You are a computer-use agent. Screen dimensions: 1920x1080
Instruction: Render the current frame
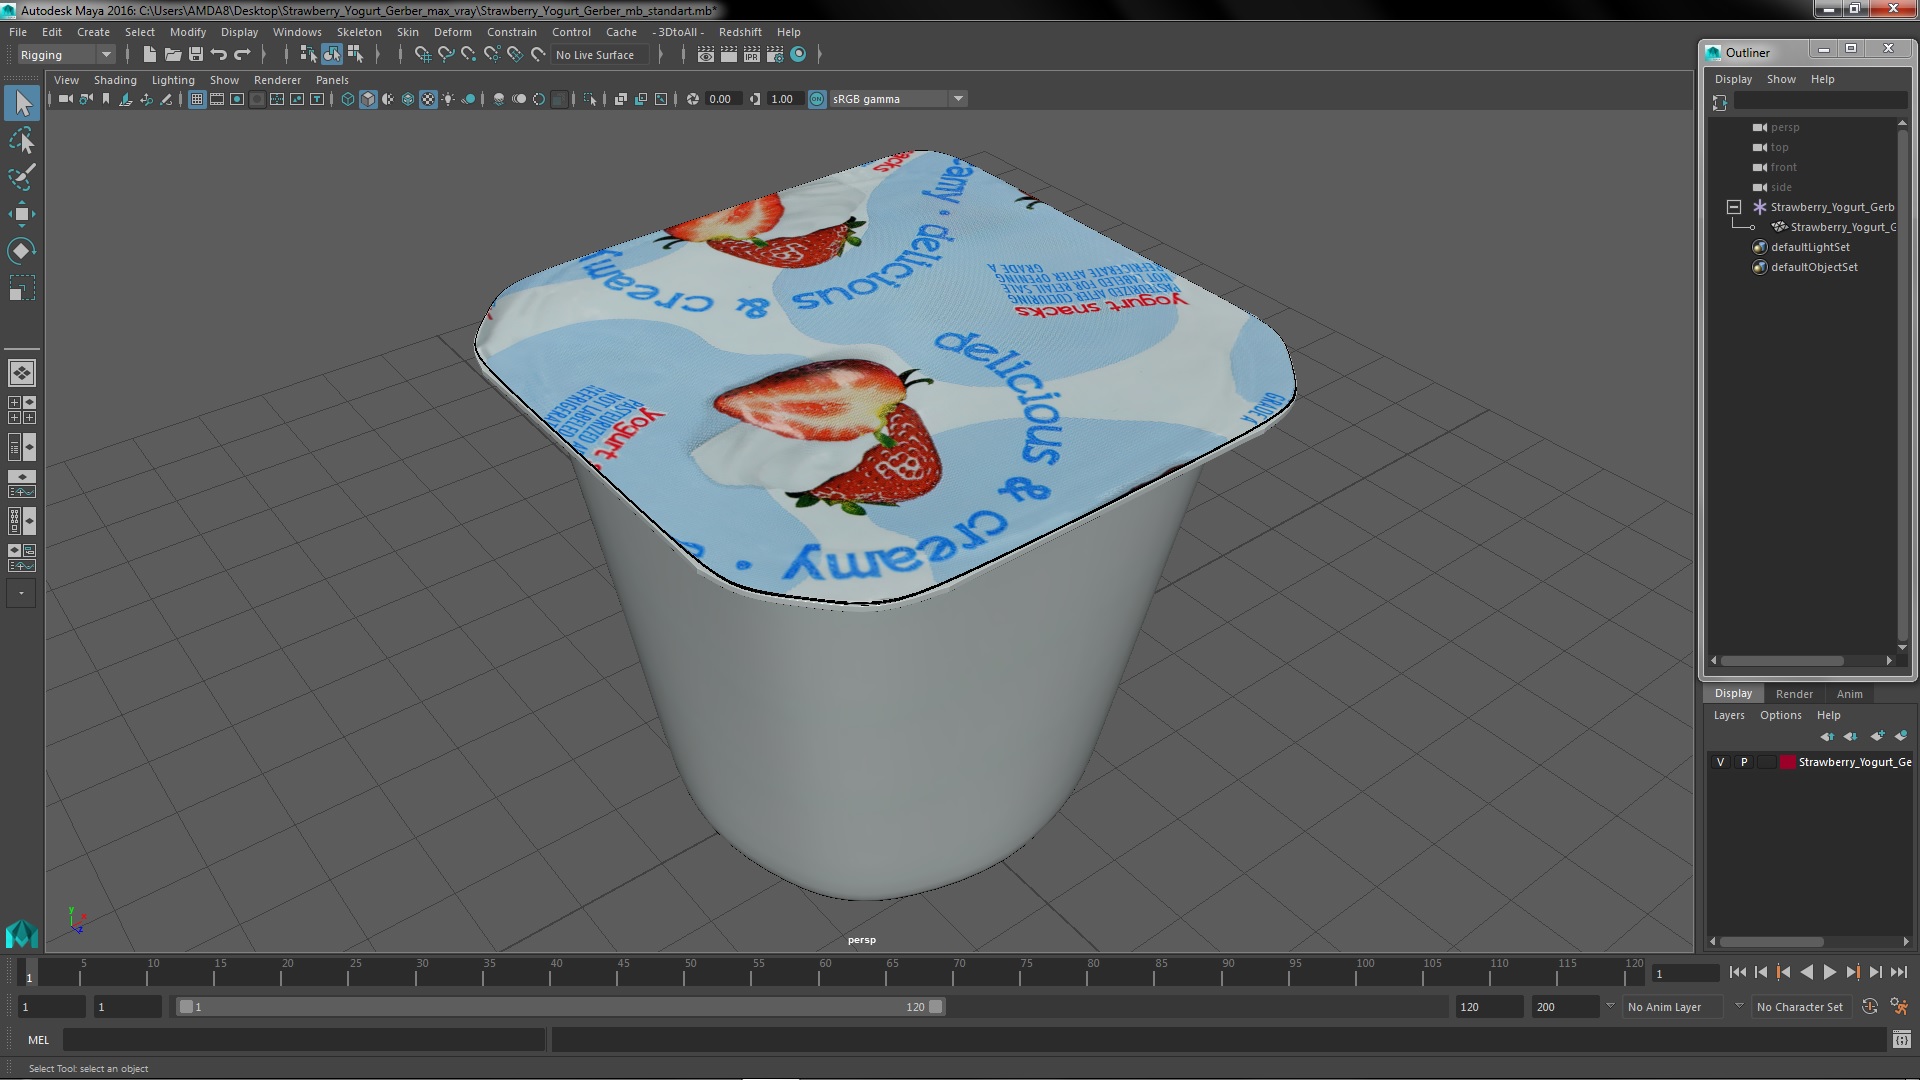tap(729, 55)
